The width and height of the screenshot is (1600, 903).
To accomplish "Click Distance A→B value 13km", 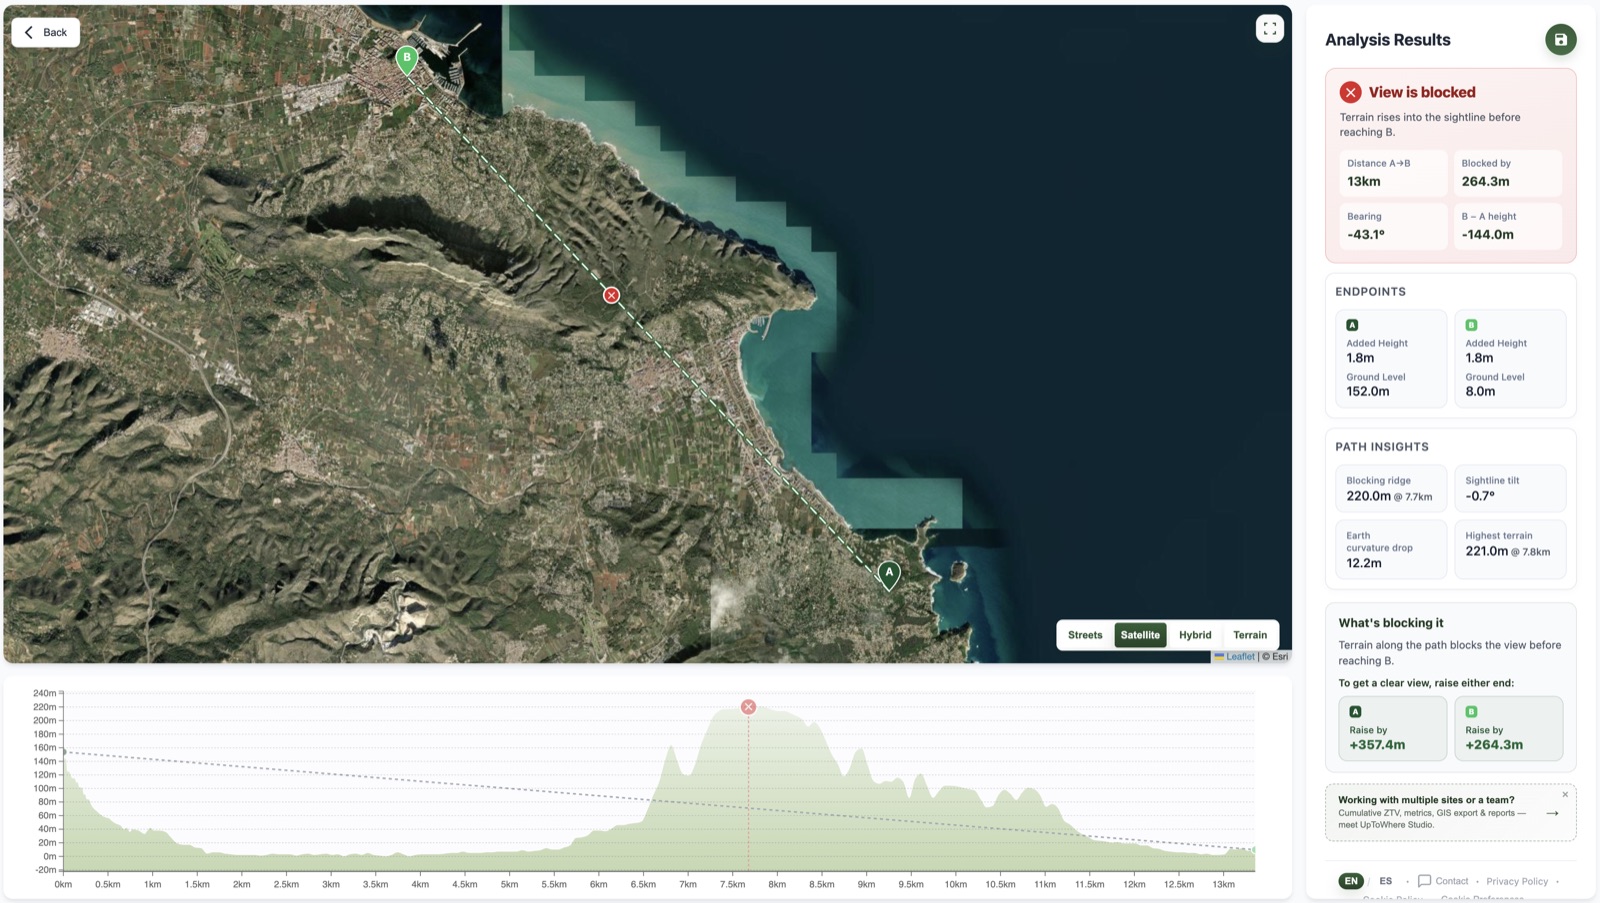I will [x=1363, y=181].
